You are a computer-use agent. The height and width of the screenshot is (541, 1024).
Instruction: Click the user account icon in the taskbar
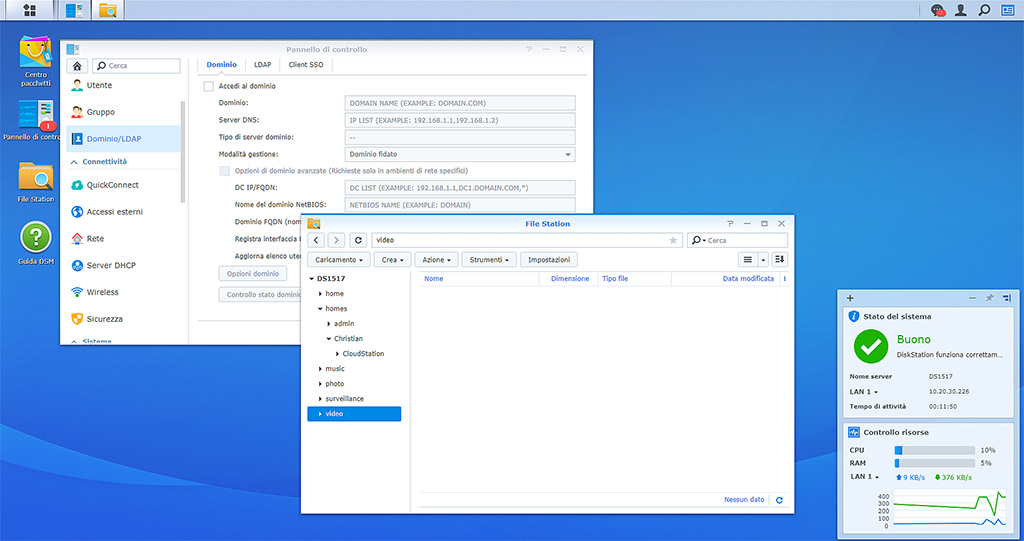[961, 11]
